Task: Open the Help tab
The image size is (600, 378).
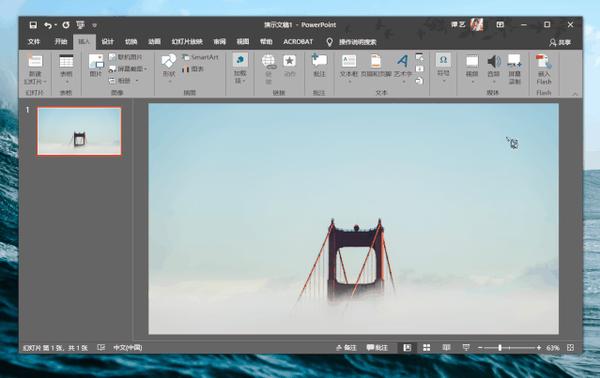Action: pyautogui.click(x=266, y=42)
